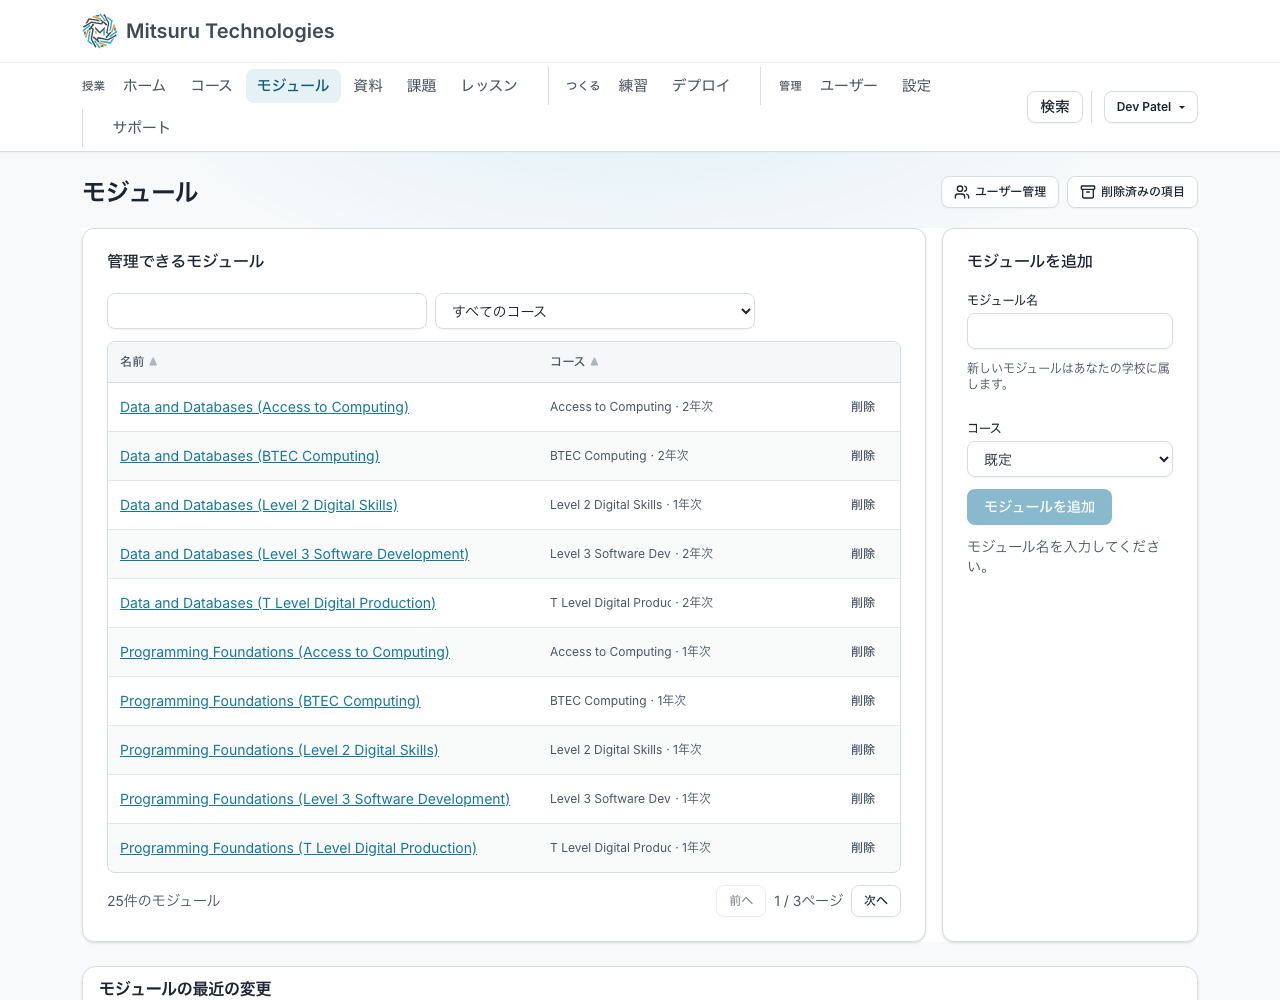Open the デプロイ nav item
This screenshot has width=1280, height=1000.
701,86
